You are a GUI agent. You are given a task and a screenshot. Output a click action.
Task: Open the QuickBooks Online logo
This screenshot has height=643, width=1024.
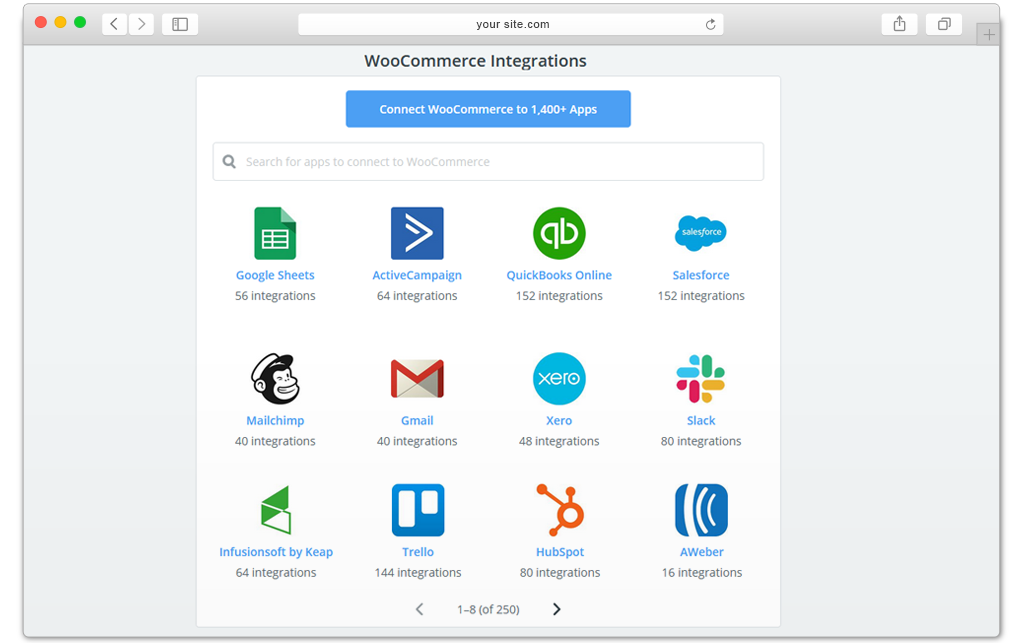(x=559, y=233)
